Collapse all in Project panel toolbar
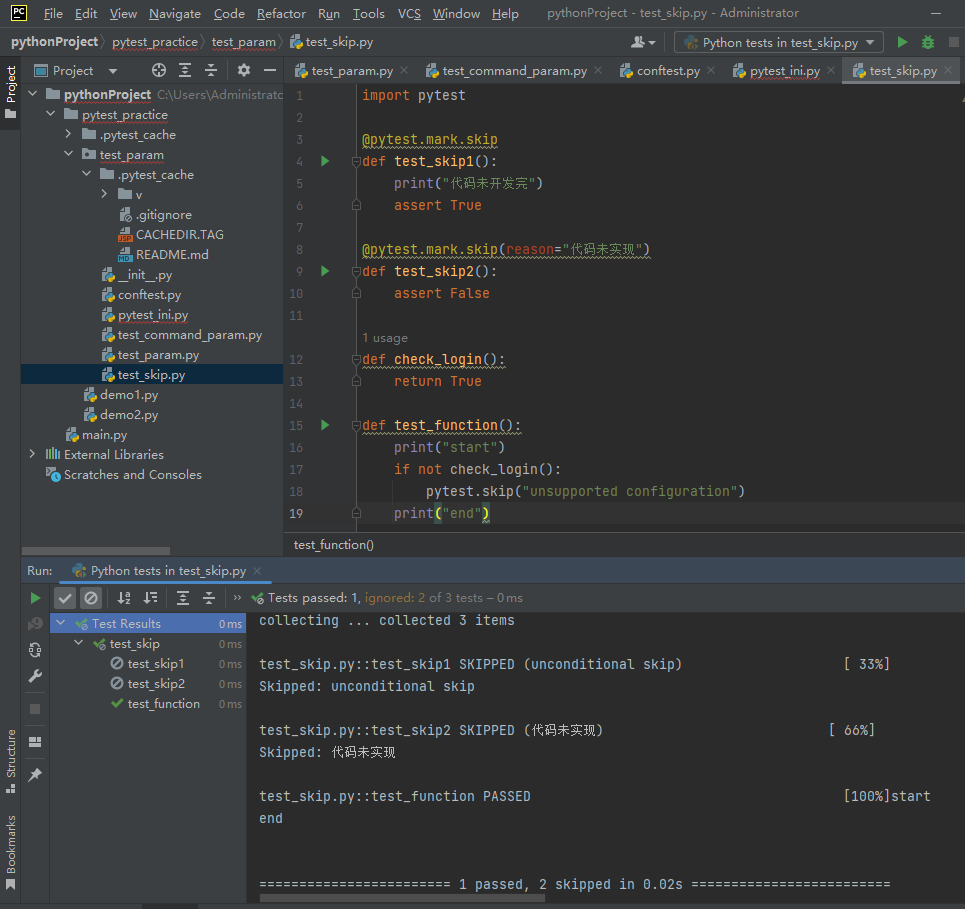This screenshot has width=965, height=909. (x=210, y=70)
